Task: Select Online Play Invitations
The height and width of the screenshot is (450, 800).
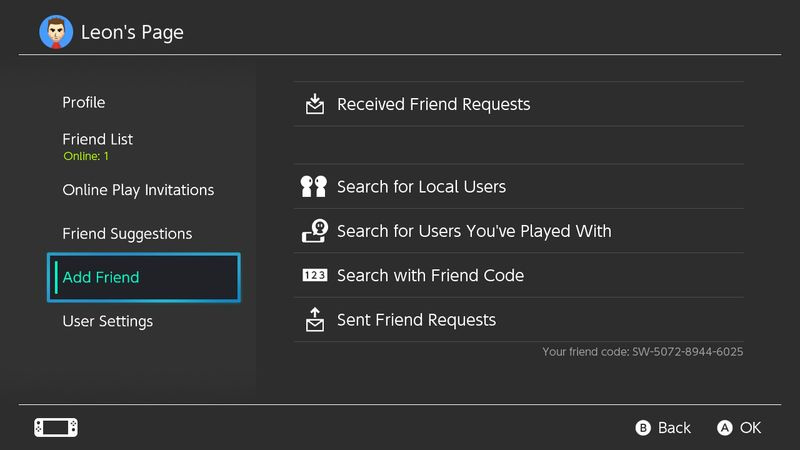Action: (x=138, y=190)
